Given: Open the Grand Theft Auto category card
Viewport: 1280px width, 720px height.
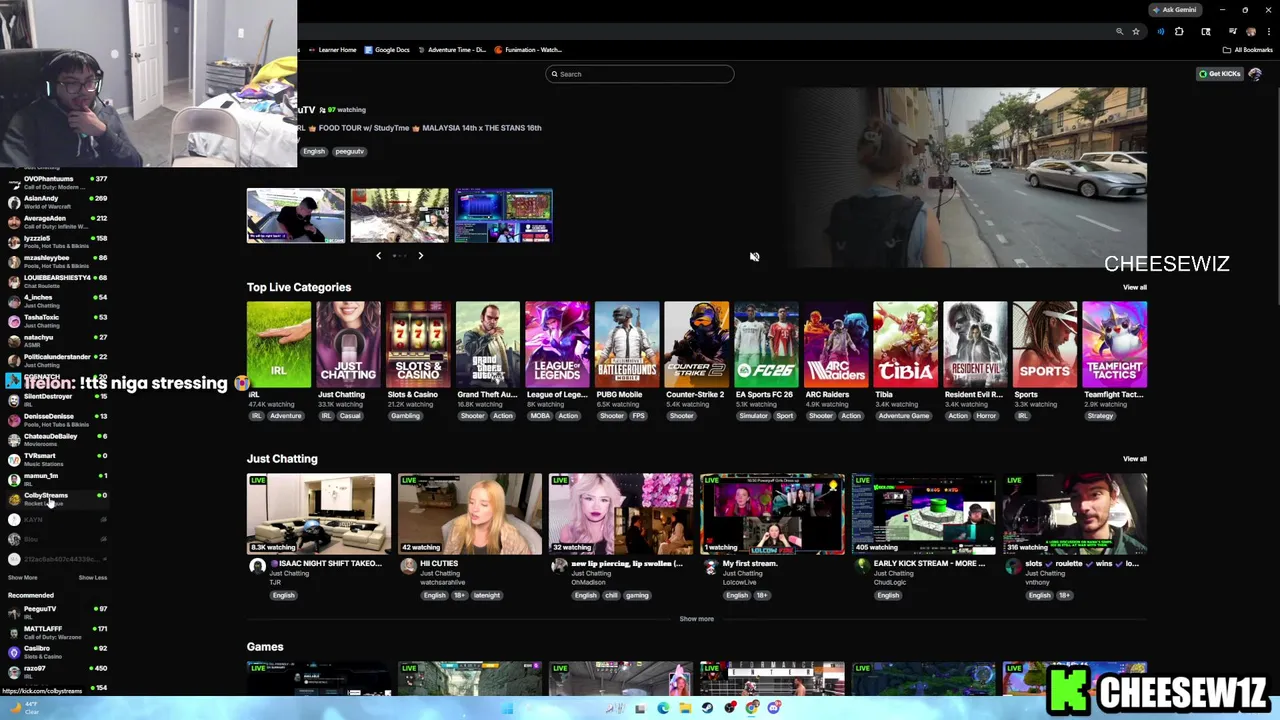Looking at the screenshot, I should pos(488,345).
